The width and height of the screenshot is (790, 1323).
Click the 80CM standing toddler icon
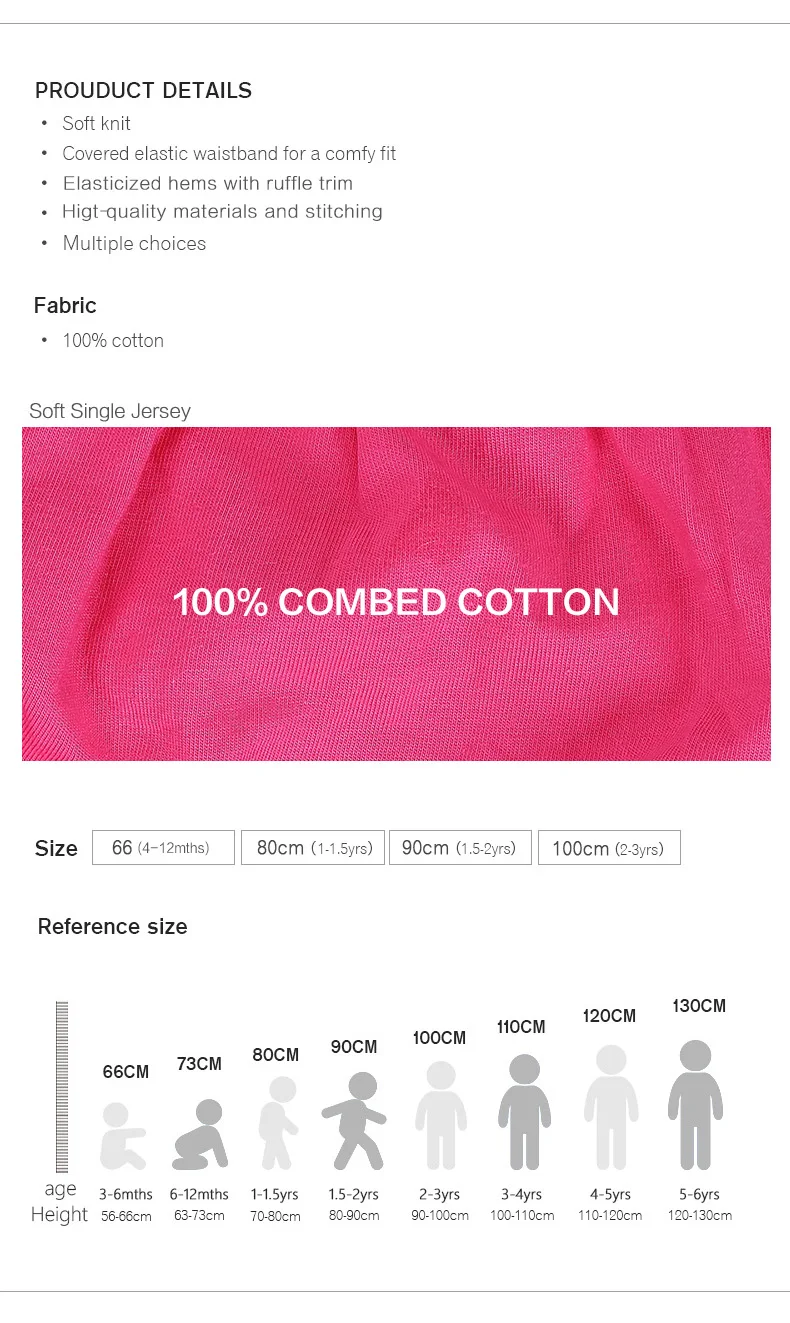278,1123
